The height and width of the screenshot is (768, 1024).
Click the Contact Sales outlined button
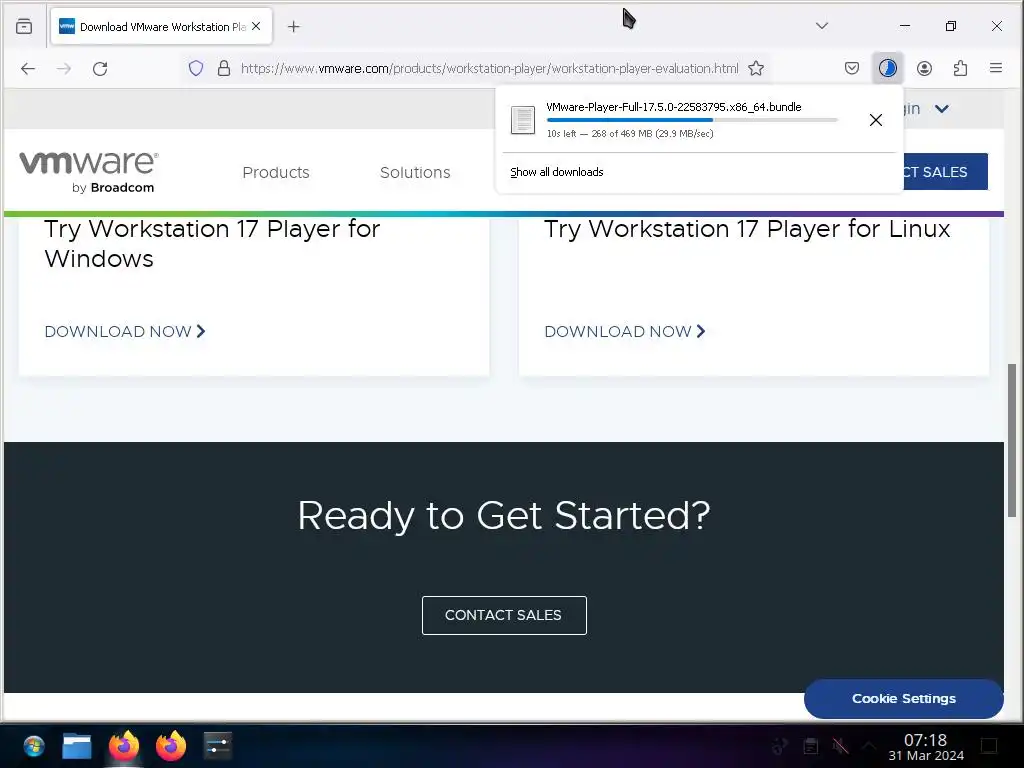pos(504,615)
